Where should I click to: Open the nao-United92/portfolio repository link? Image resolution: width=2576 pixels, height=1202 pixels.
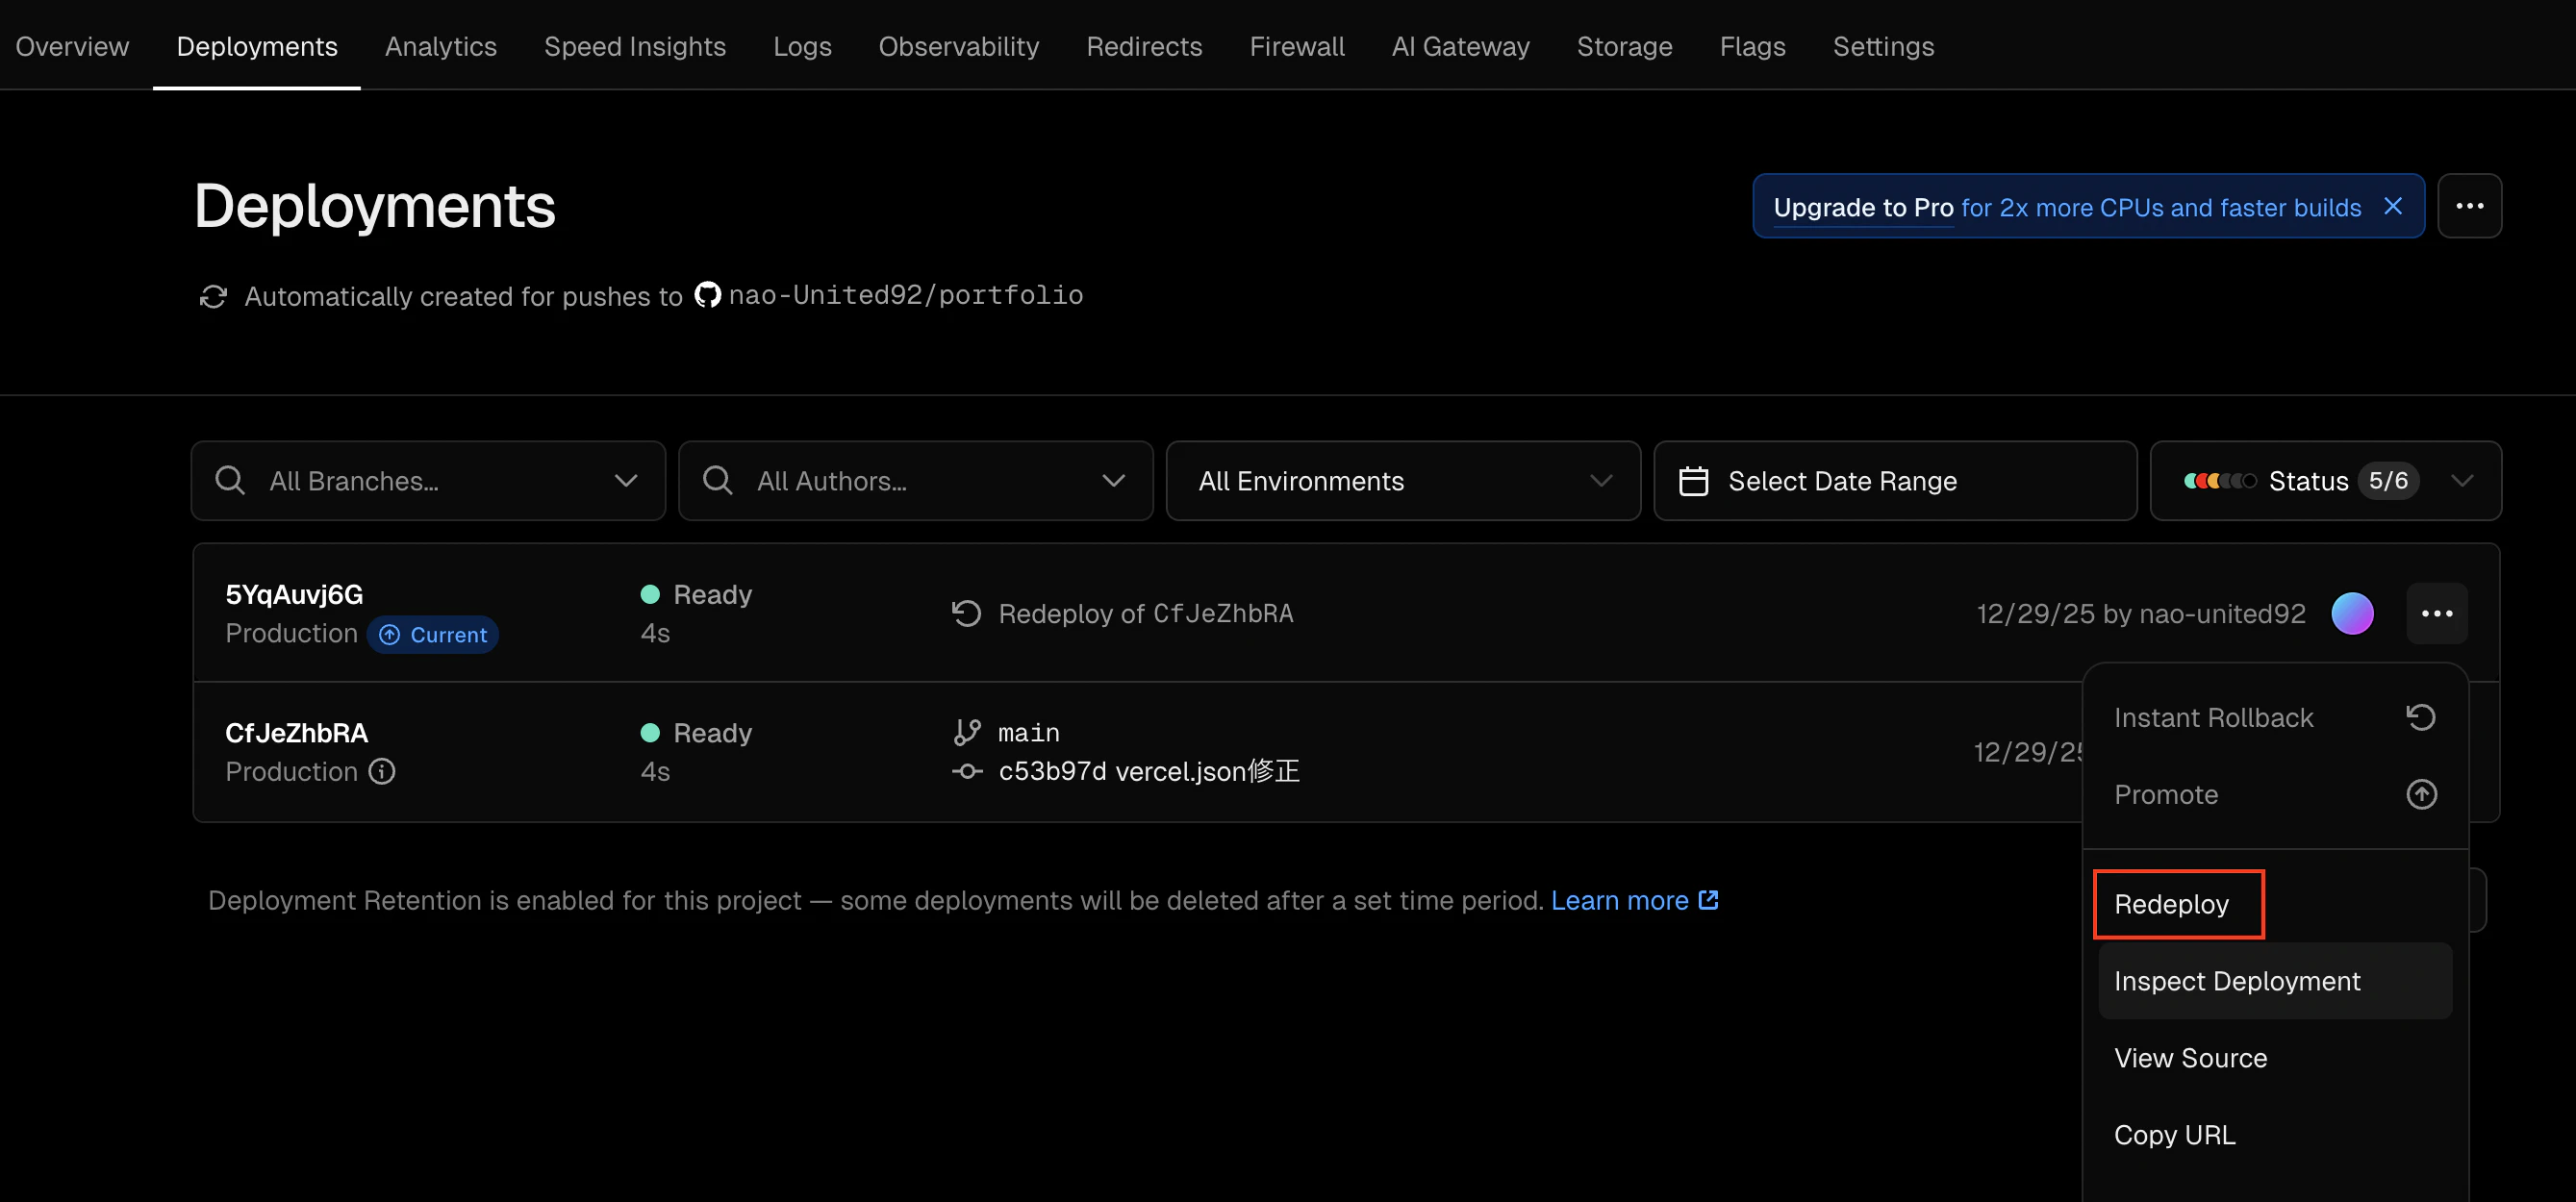point(905,295)
